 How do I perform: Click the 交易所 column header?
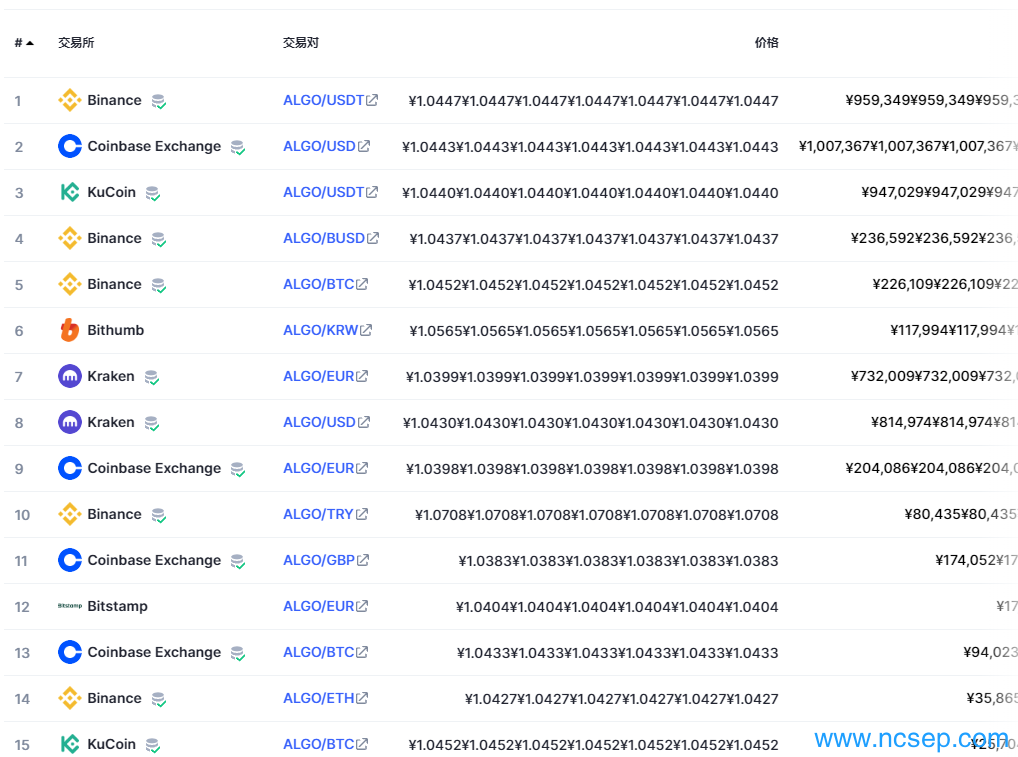76,43
